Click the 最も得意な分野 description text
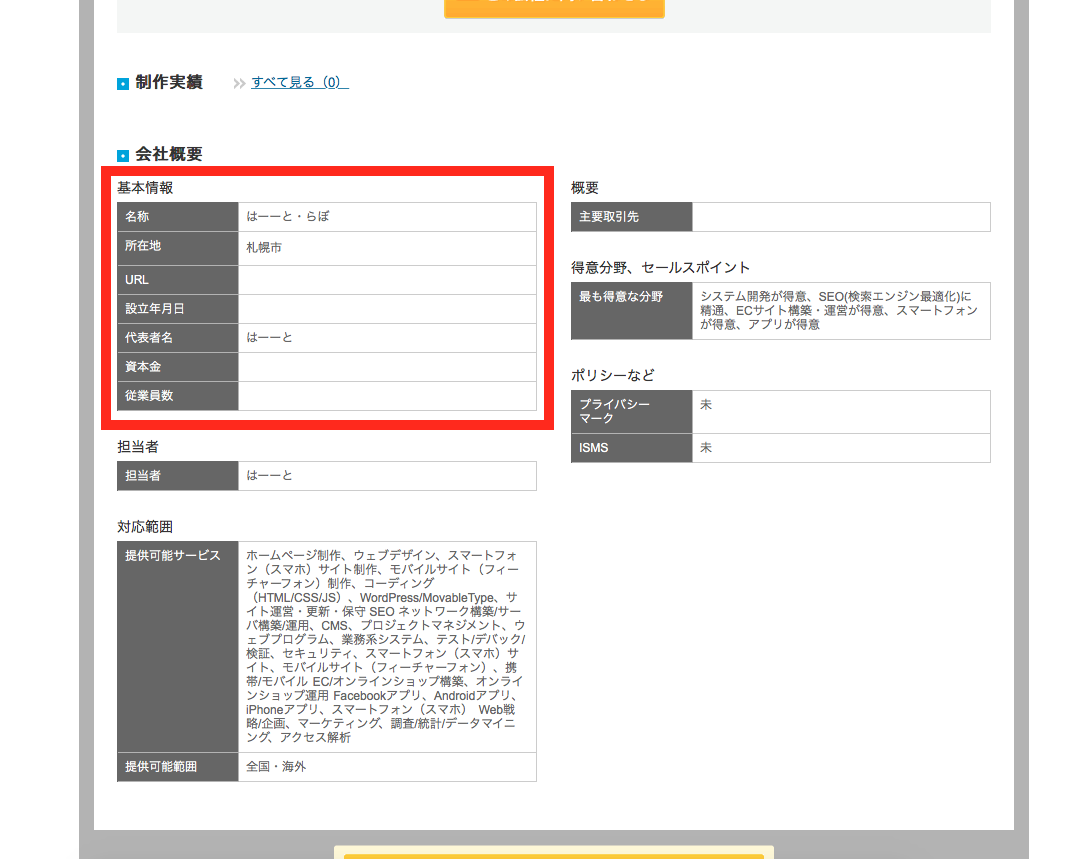This screenshot has width=1076, height=859. coord(838,310)
